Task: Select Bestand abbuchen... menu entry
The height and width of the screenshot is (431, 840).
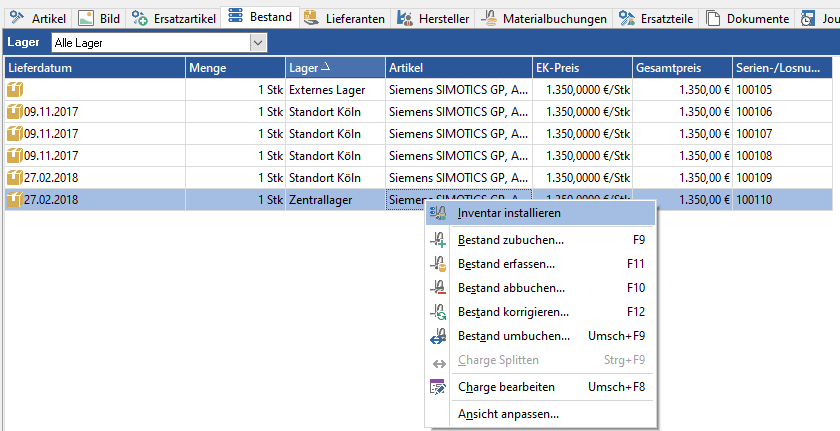Action: (541, 288)
